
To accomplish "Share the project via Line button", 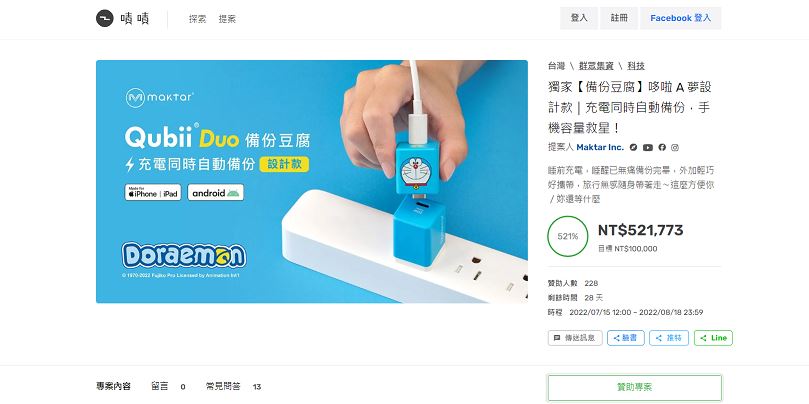I will click(714, 338).
